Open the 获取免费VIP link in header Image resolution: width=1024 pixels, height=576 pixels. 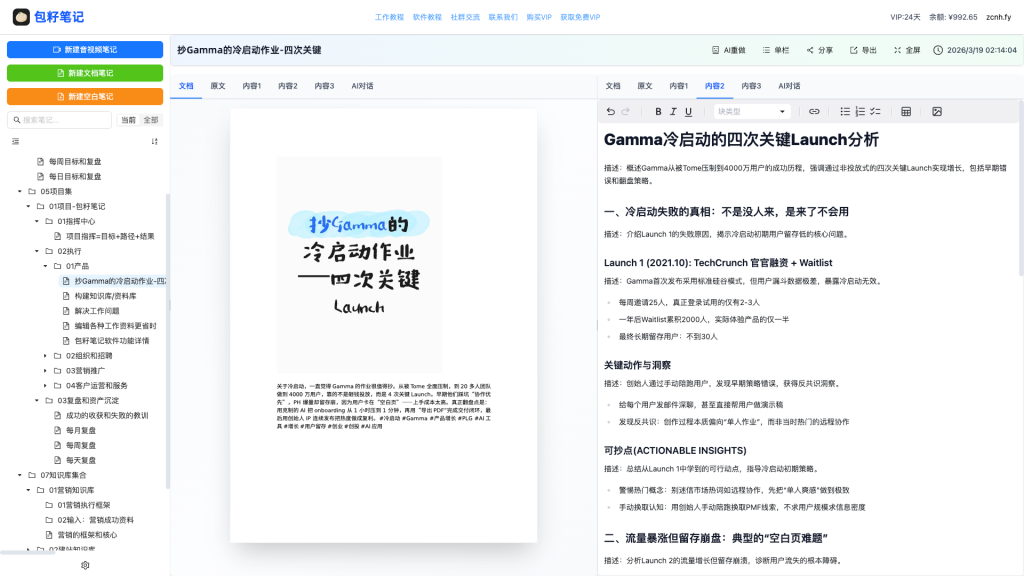[x=580, y=17]
